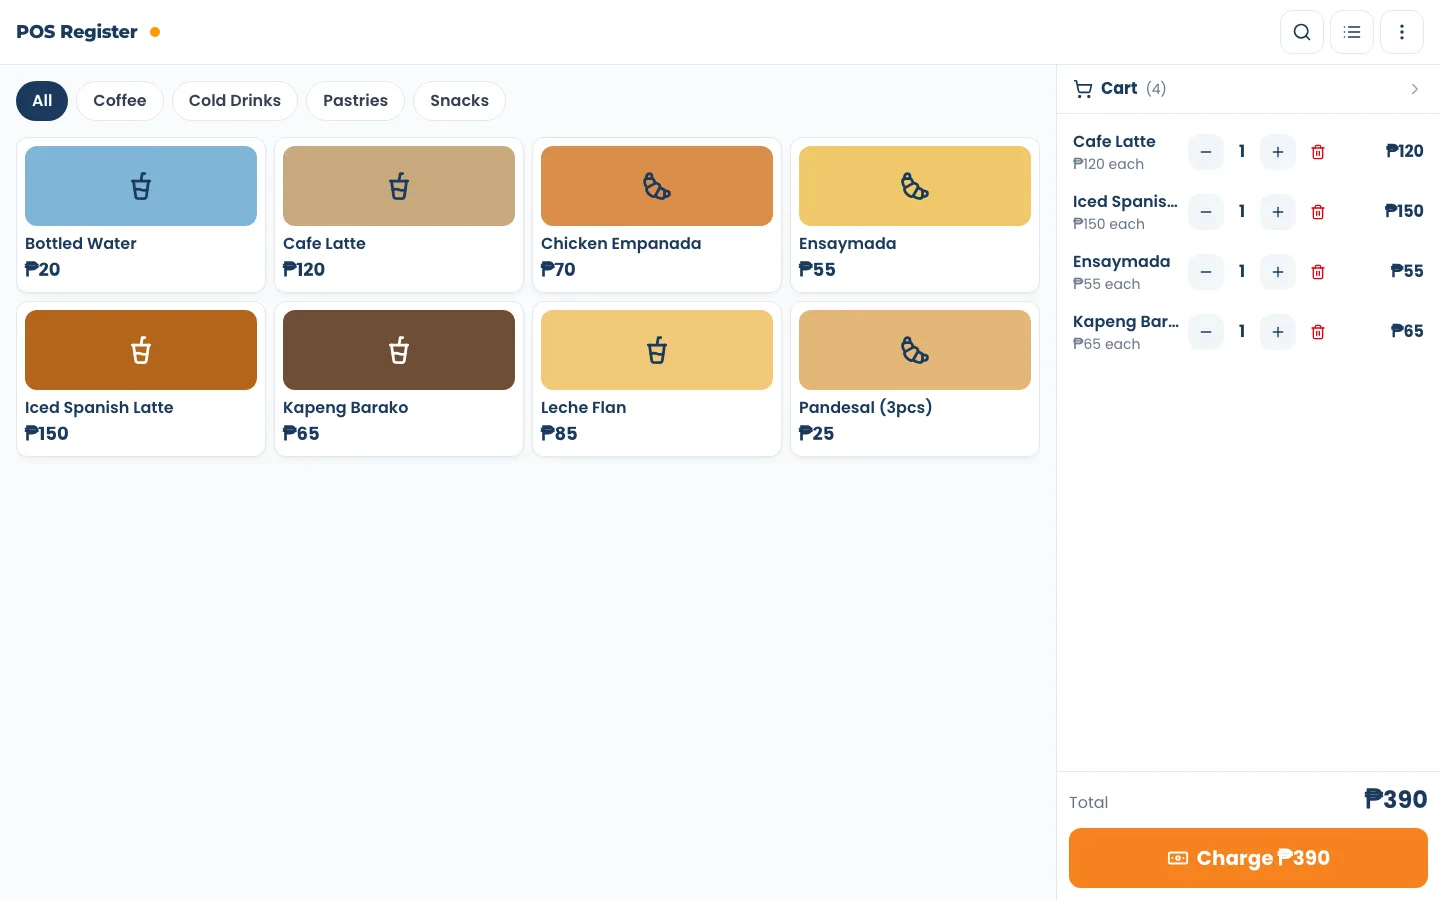Increase Kapeng Barako quantity in cart
The height and width of the screenshot is (900, 1440).
click(x=1278, y=332)
